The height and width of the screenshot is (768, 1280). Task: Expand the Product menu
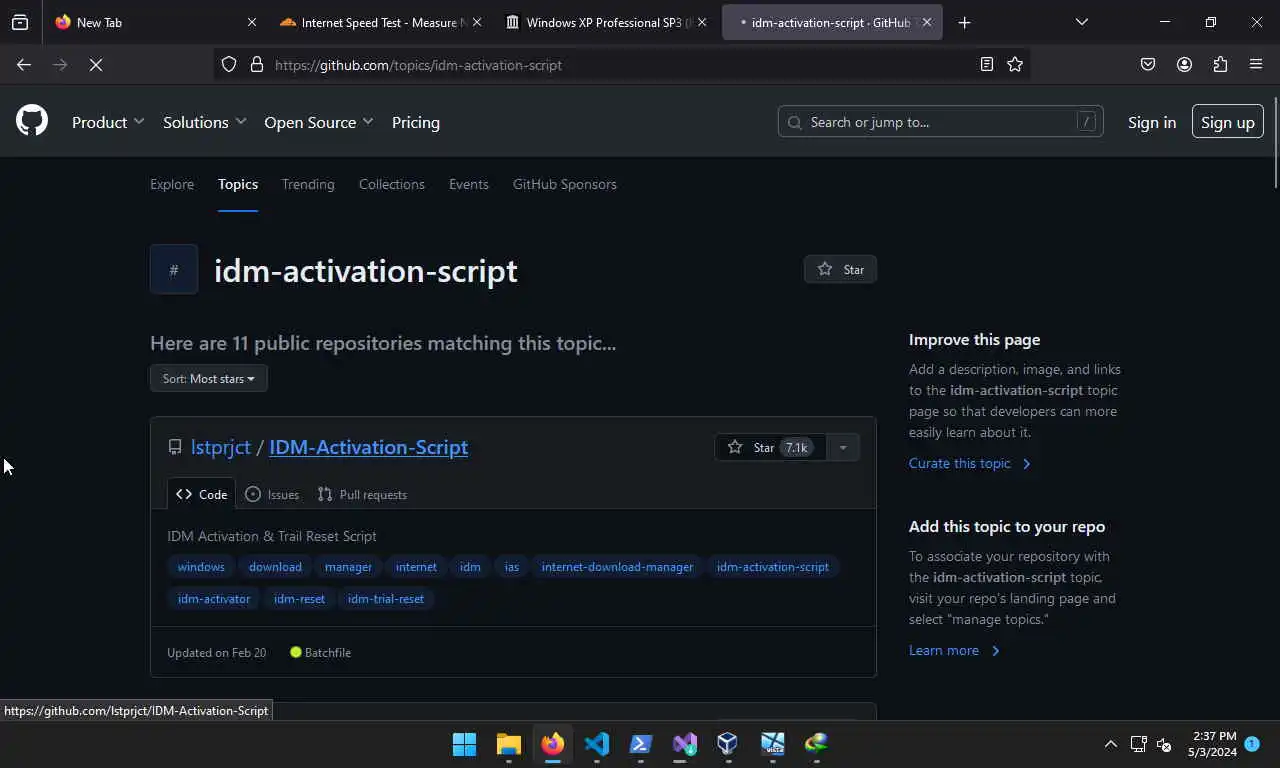108,122
